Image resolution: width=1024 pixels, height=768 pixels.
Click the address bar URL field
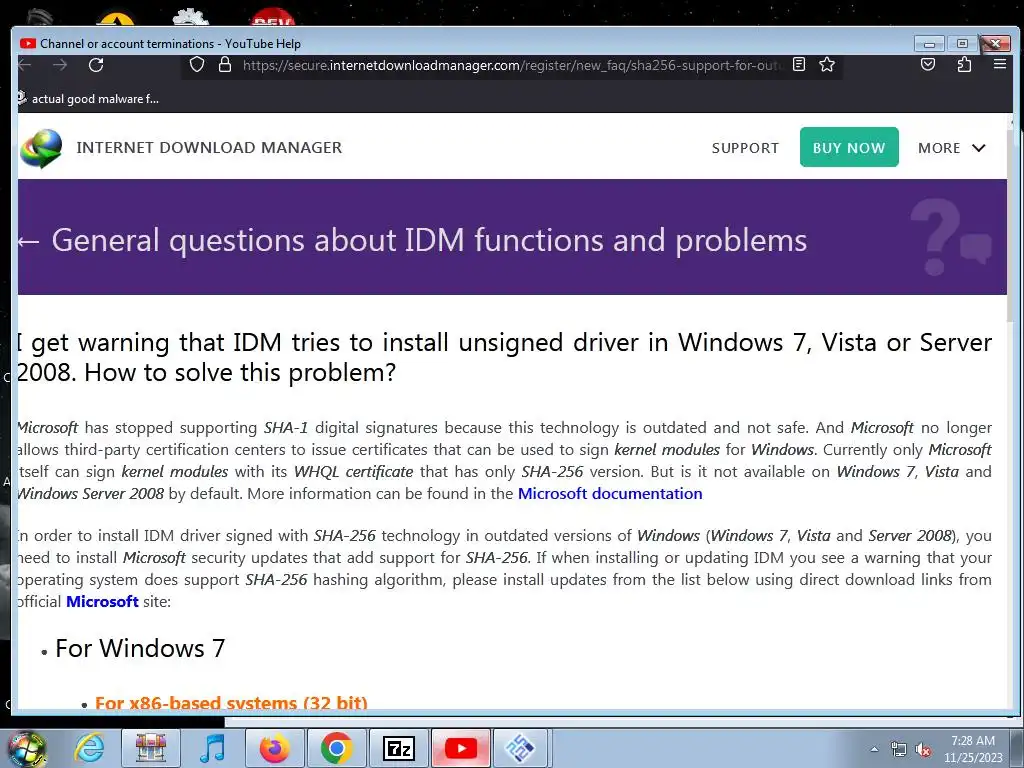(x=511, y=65)
